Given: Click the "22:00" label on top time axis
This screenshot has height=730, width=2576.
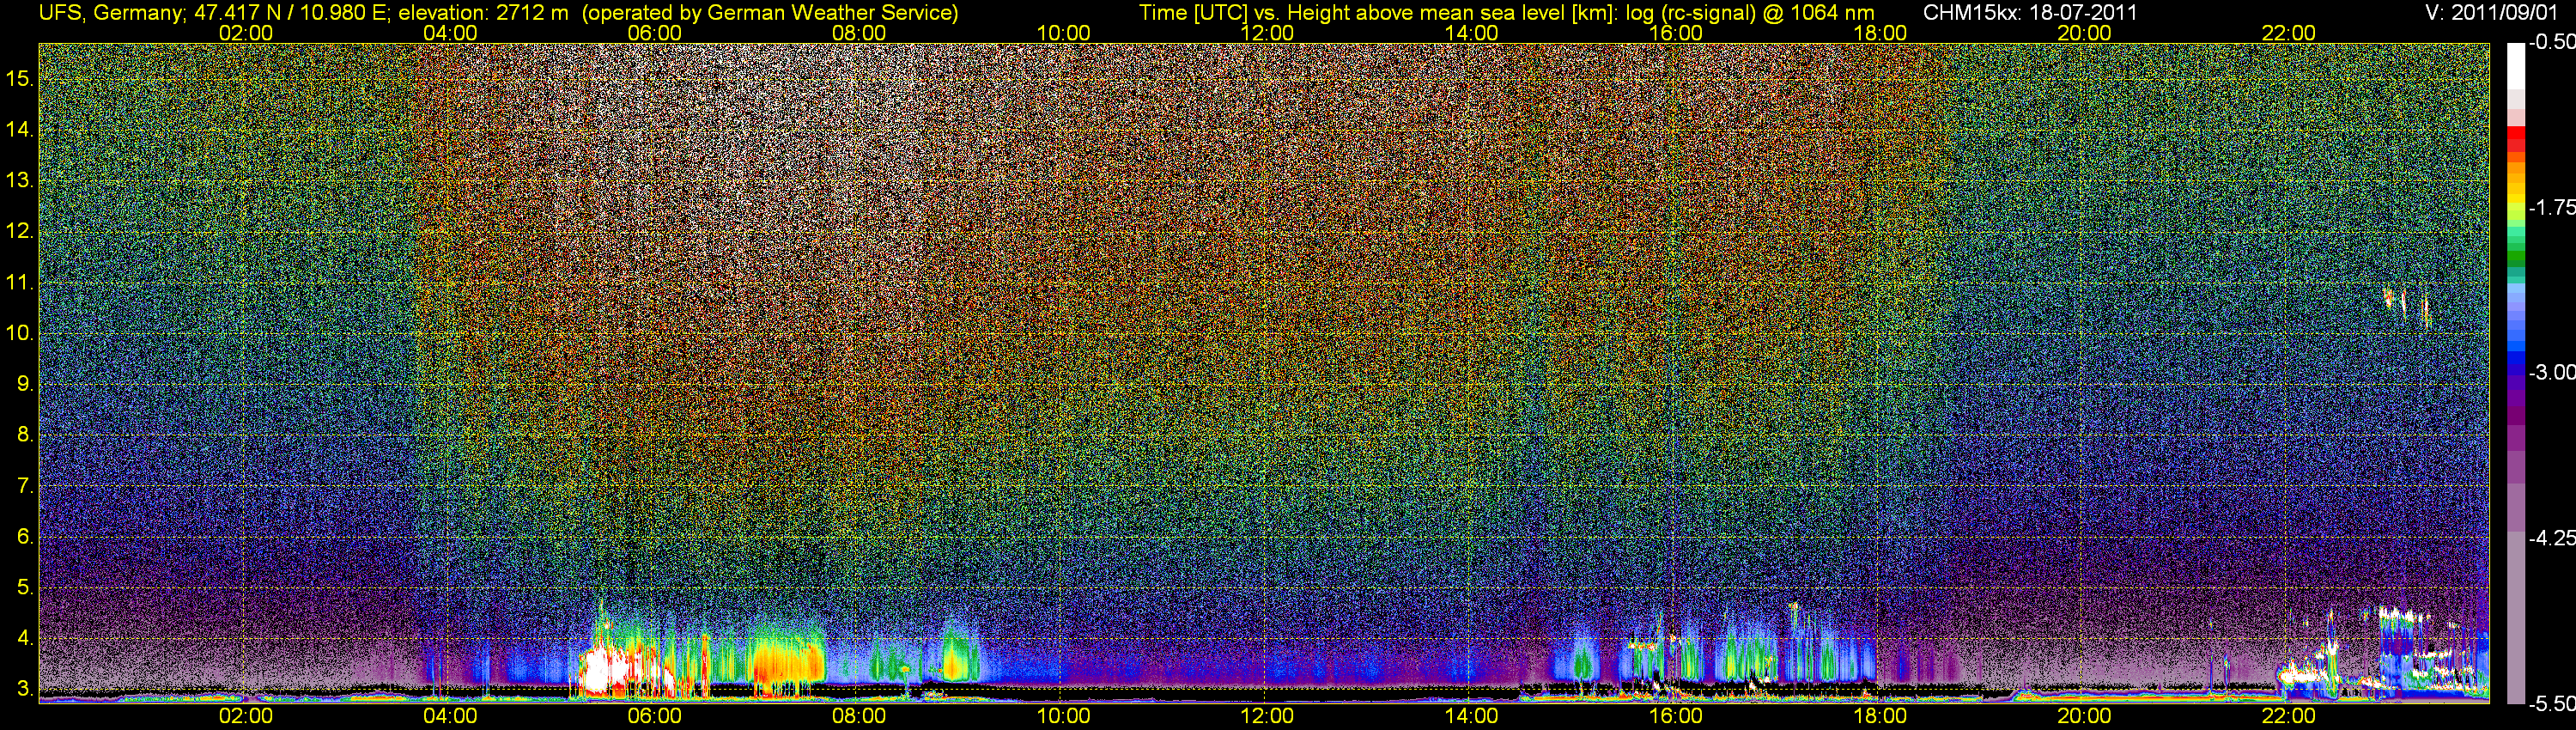Looking at the screenshot, I should [2288, 33].
